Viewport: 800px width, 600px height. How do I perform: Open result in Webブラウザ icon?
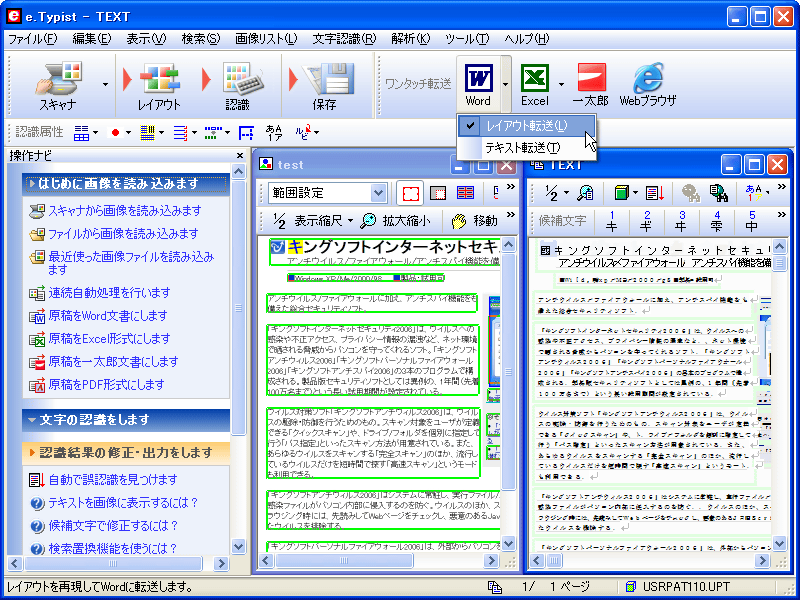point(648,85)
